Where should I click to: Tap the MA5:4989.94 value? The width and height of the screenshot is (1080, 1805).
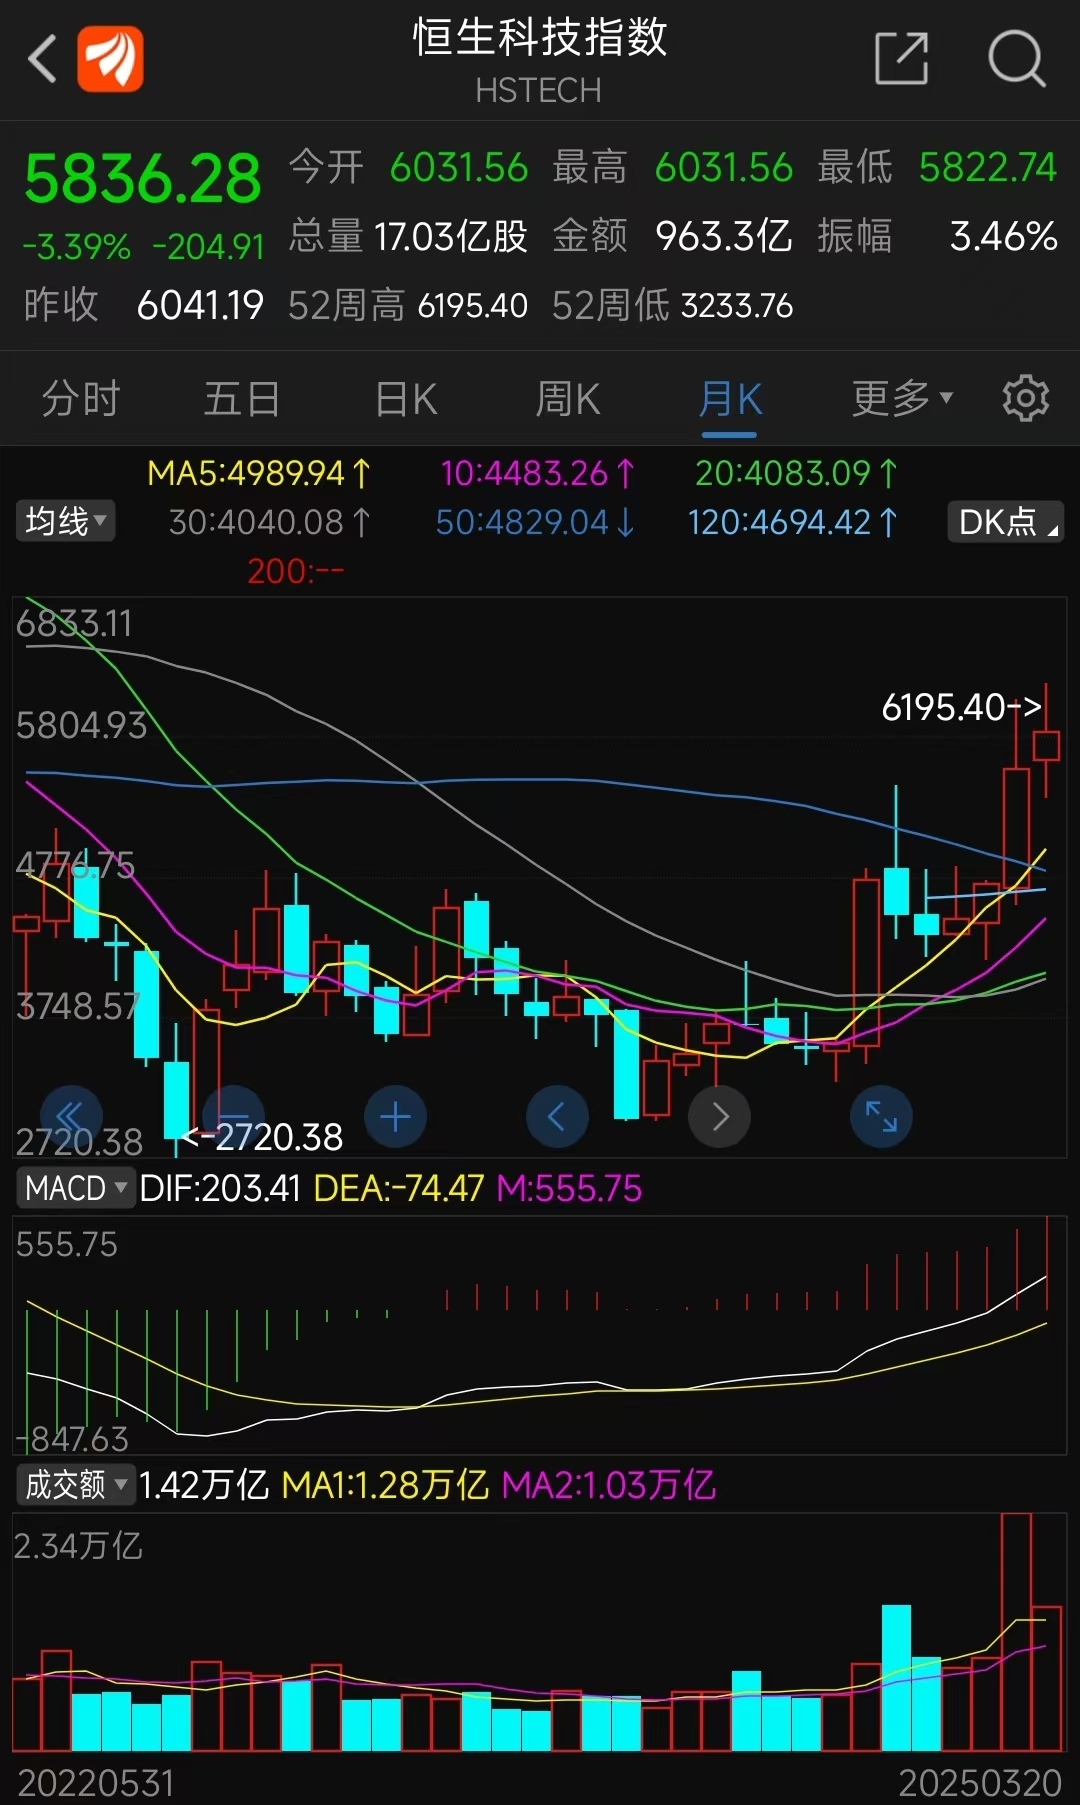259,473
